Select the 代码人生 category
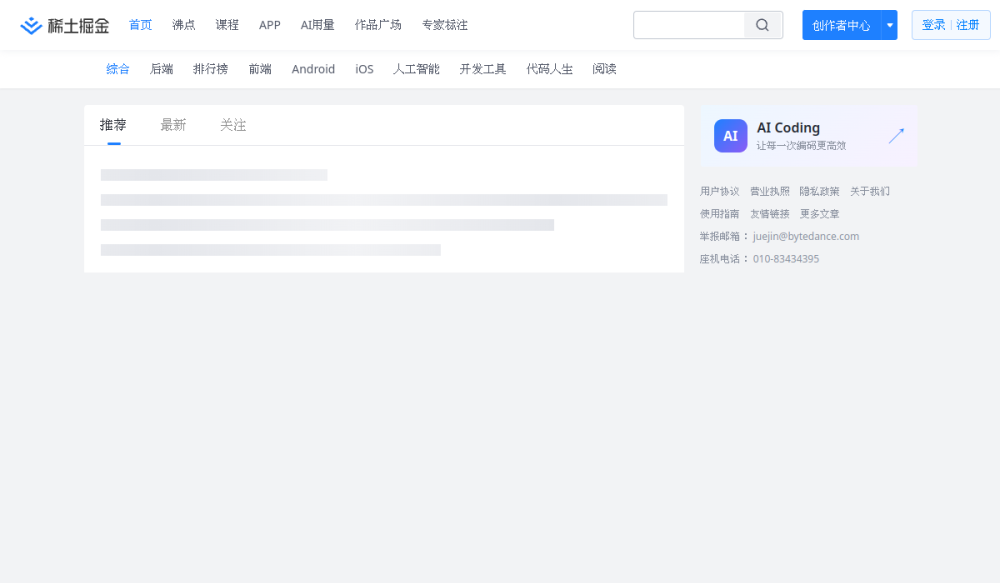Screen dimensions: 1000x583 tap(549, 69)
